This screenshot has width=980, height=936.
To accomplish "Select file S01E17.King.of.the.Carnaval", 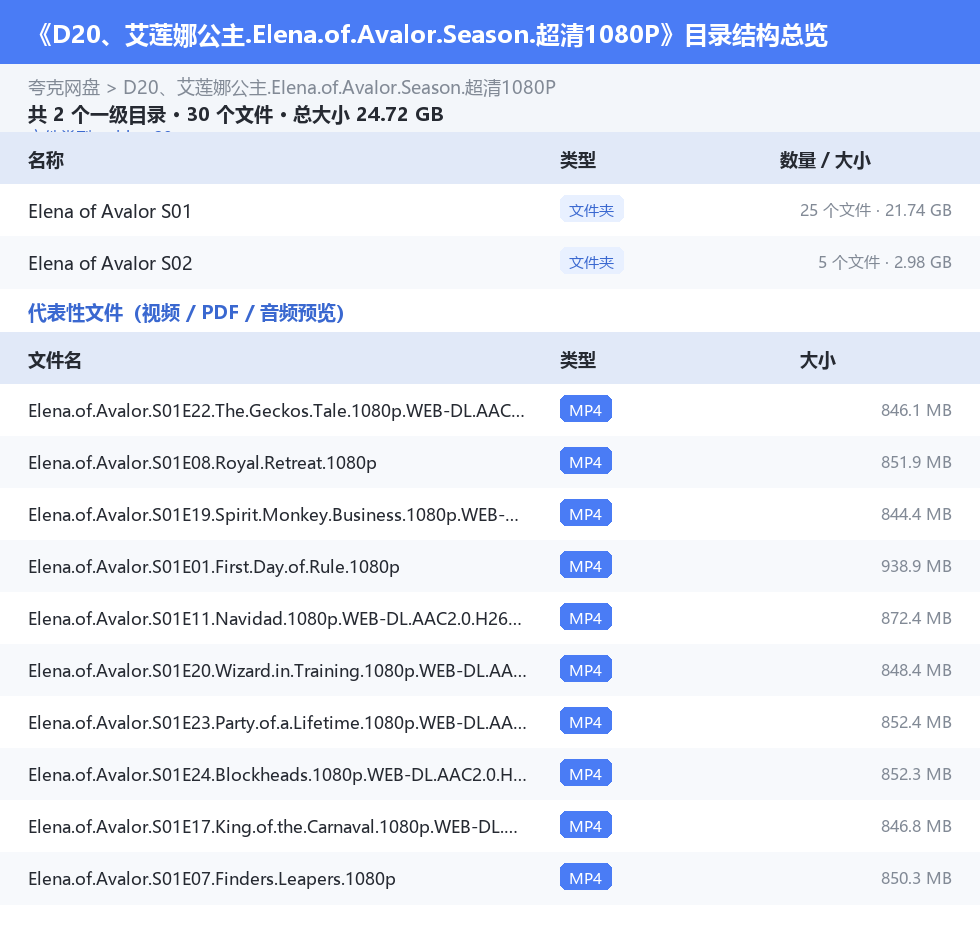I will click(273, 825).
